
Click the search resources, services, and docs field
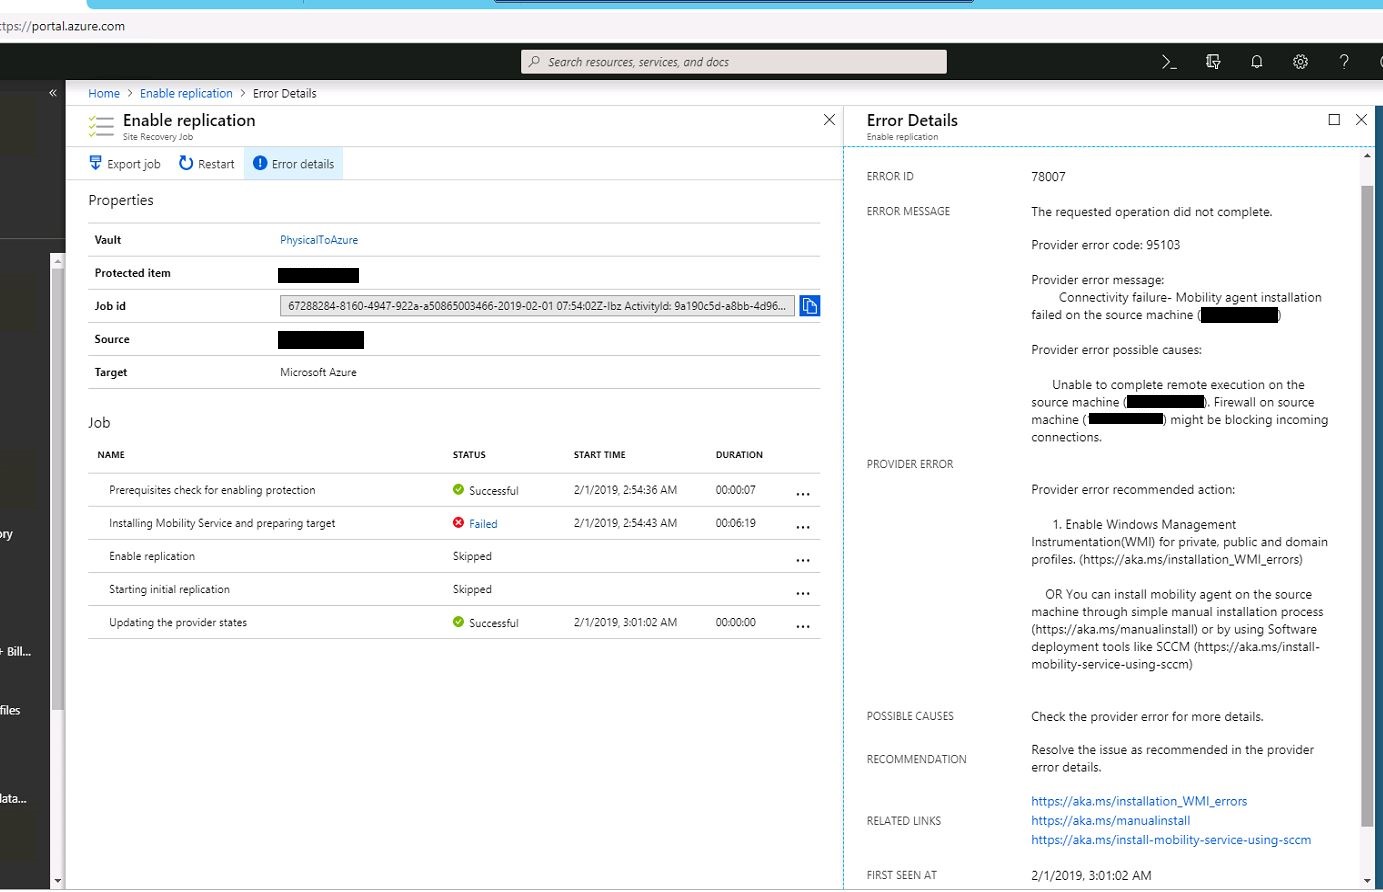click(734, 62)
